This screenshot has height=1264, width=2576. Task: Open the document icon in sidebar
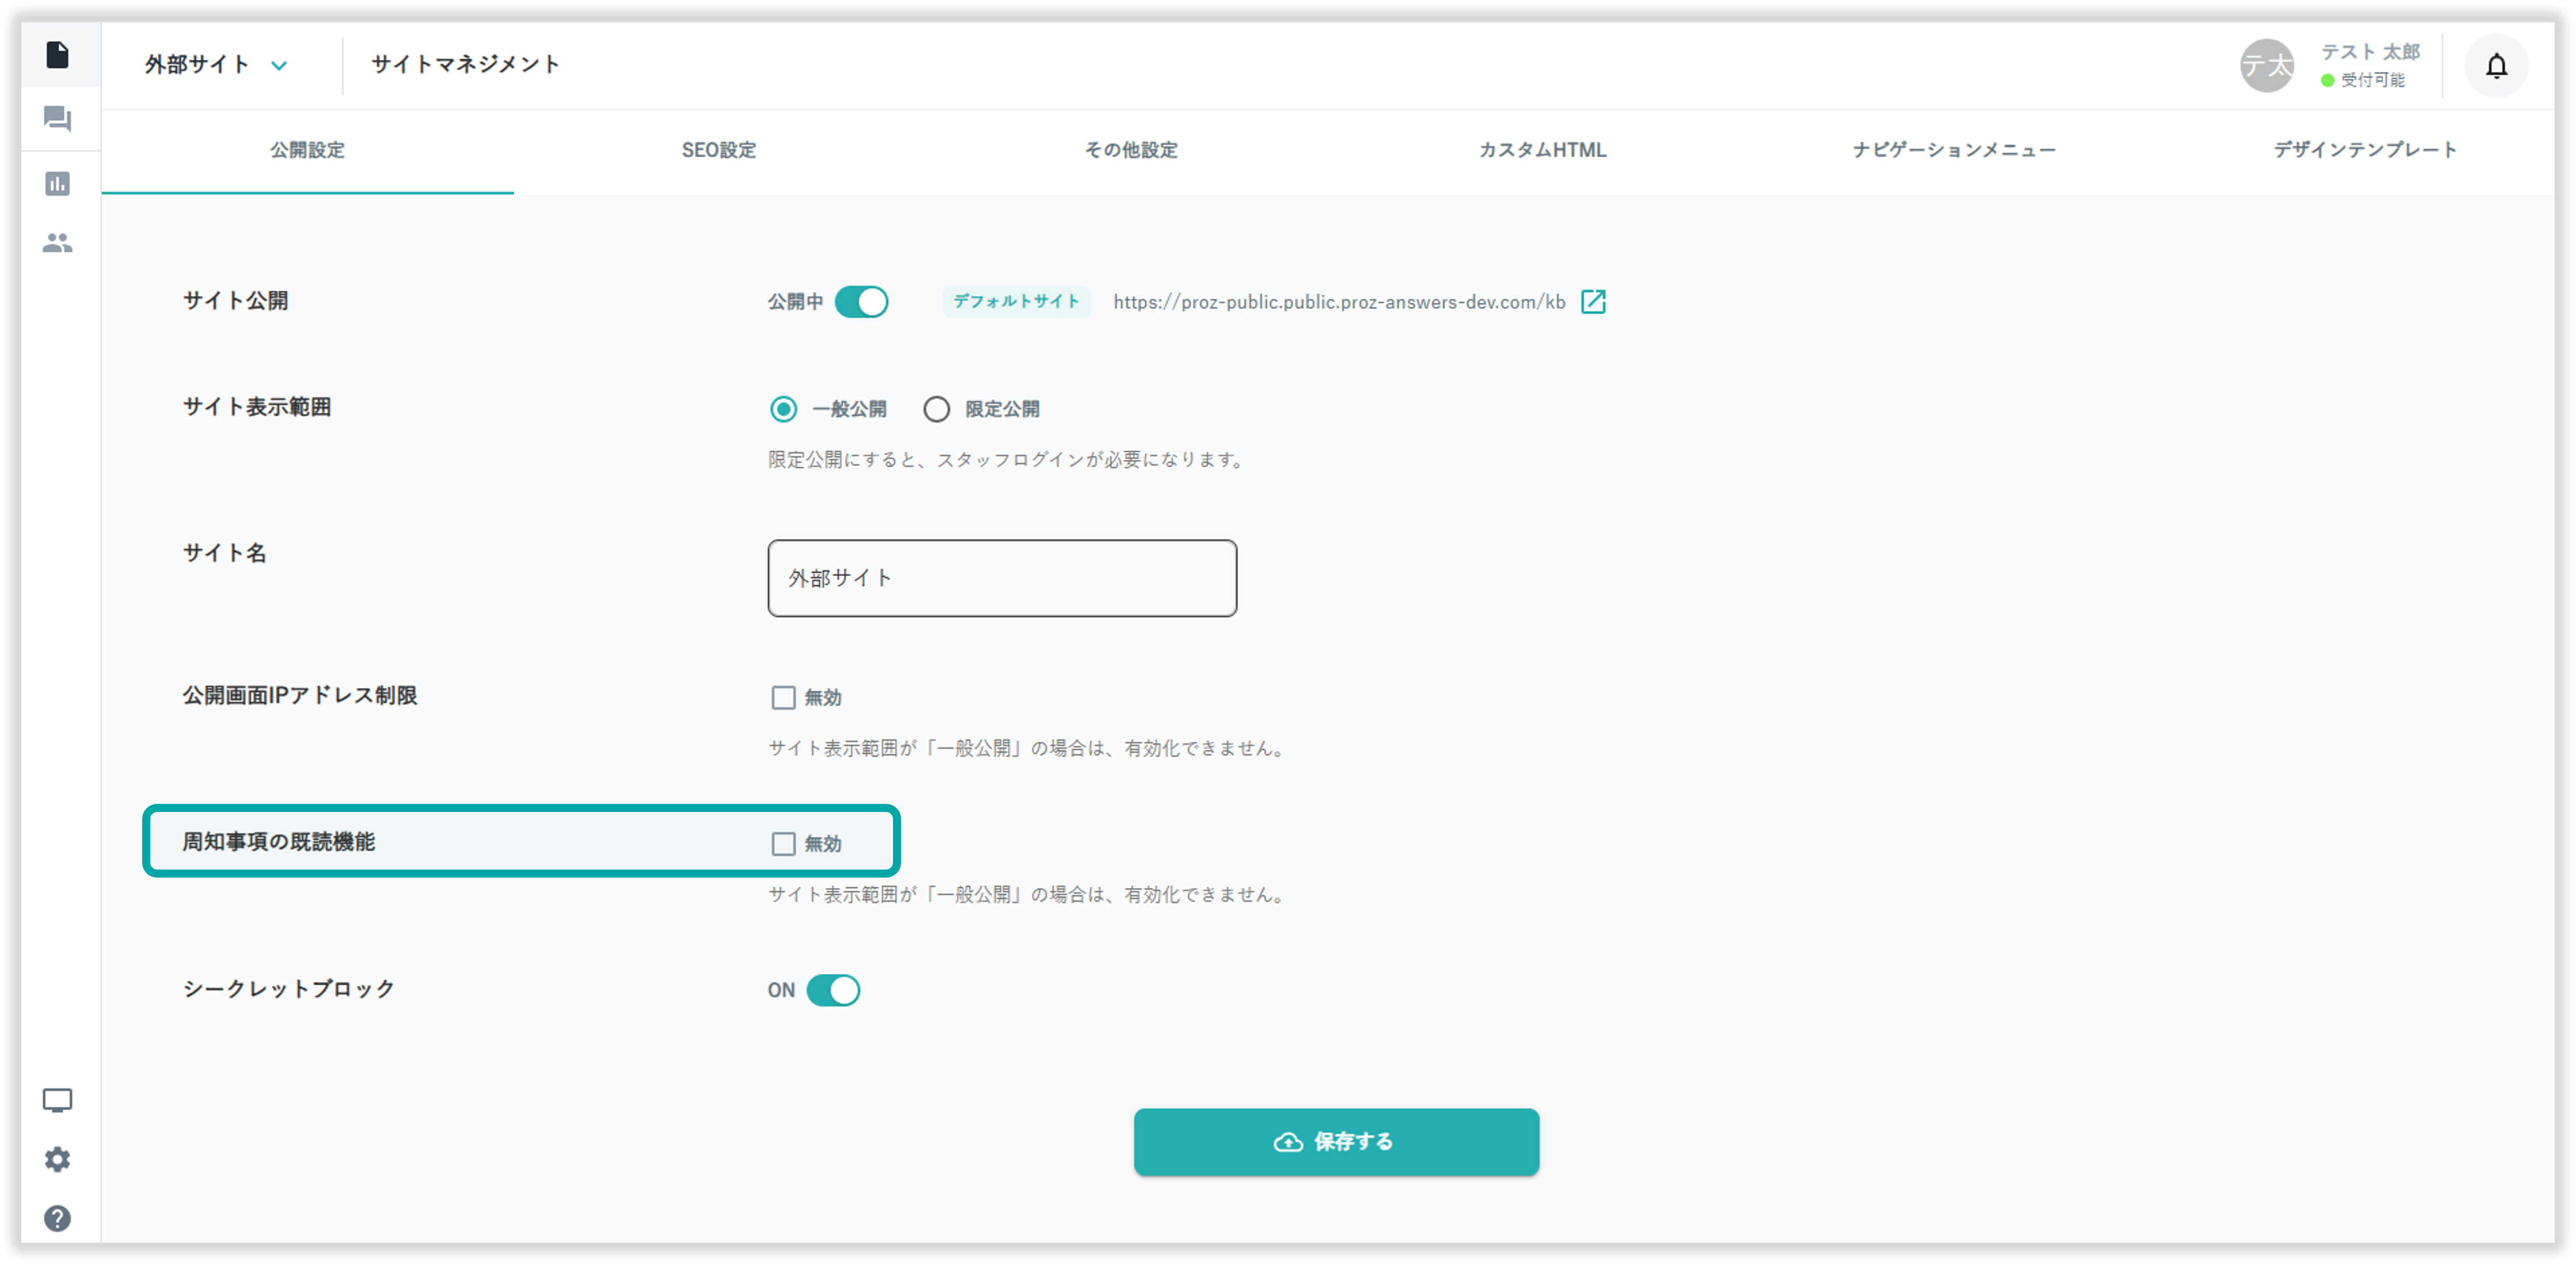pyautogui.click(x=57, y=55)
